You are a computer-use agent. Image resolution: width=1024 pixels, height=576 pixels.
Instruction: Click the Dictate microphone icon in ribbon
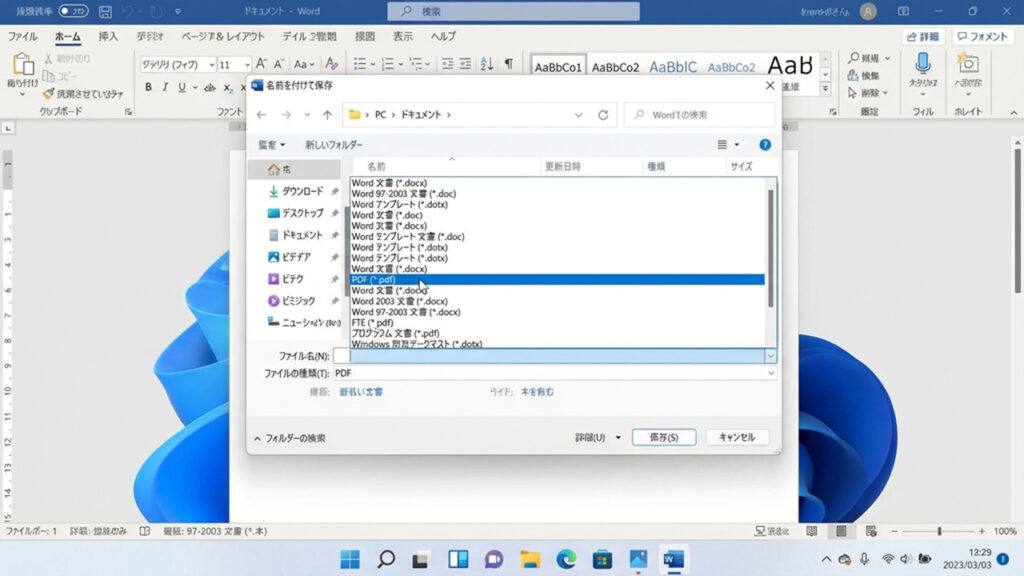click(x=922, y=64)
